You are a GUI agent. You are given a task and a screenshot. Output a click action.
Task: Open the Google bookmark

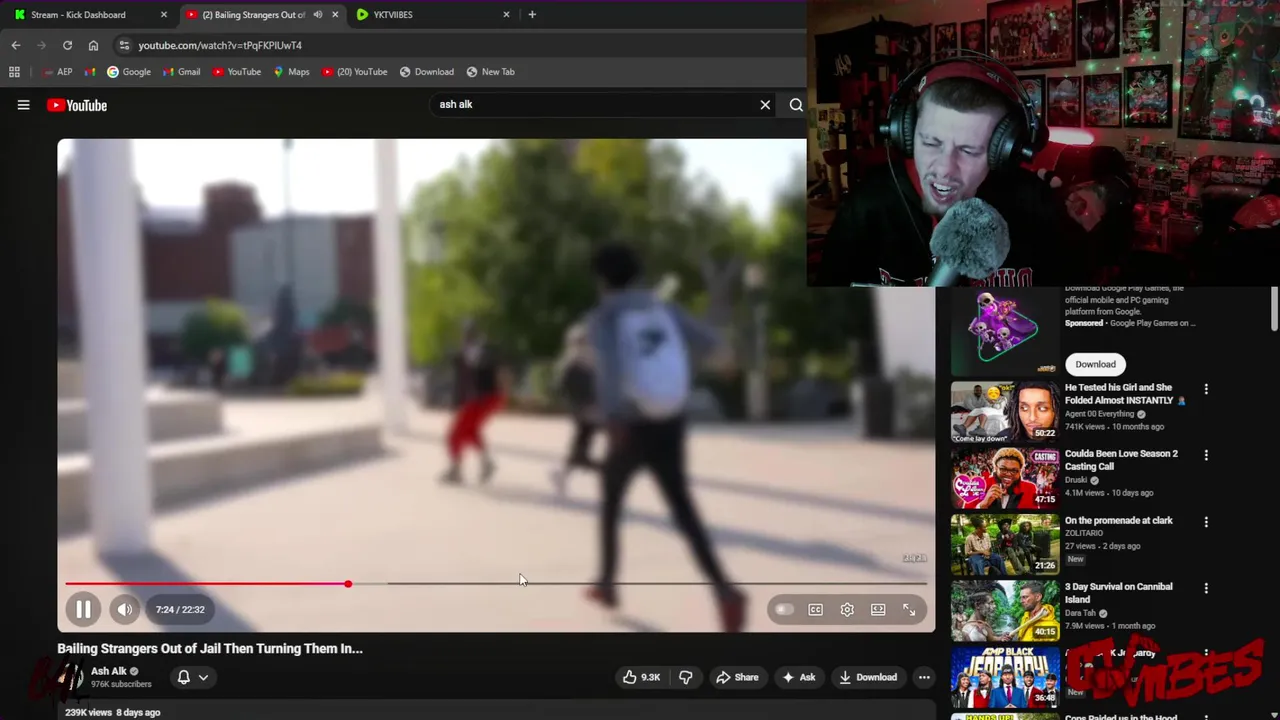[129, 72]
